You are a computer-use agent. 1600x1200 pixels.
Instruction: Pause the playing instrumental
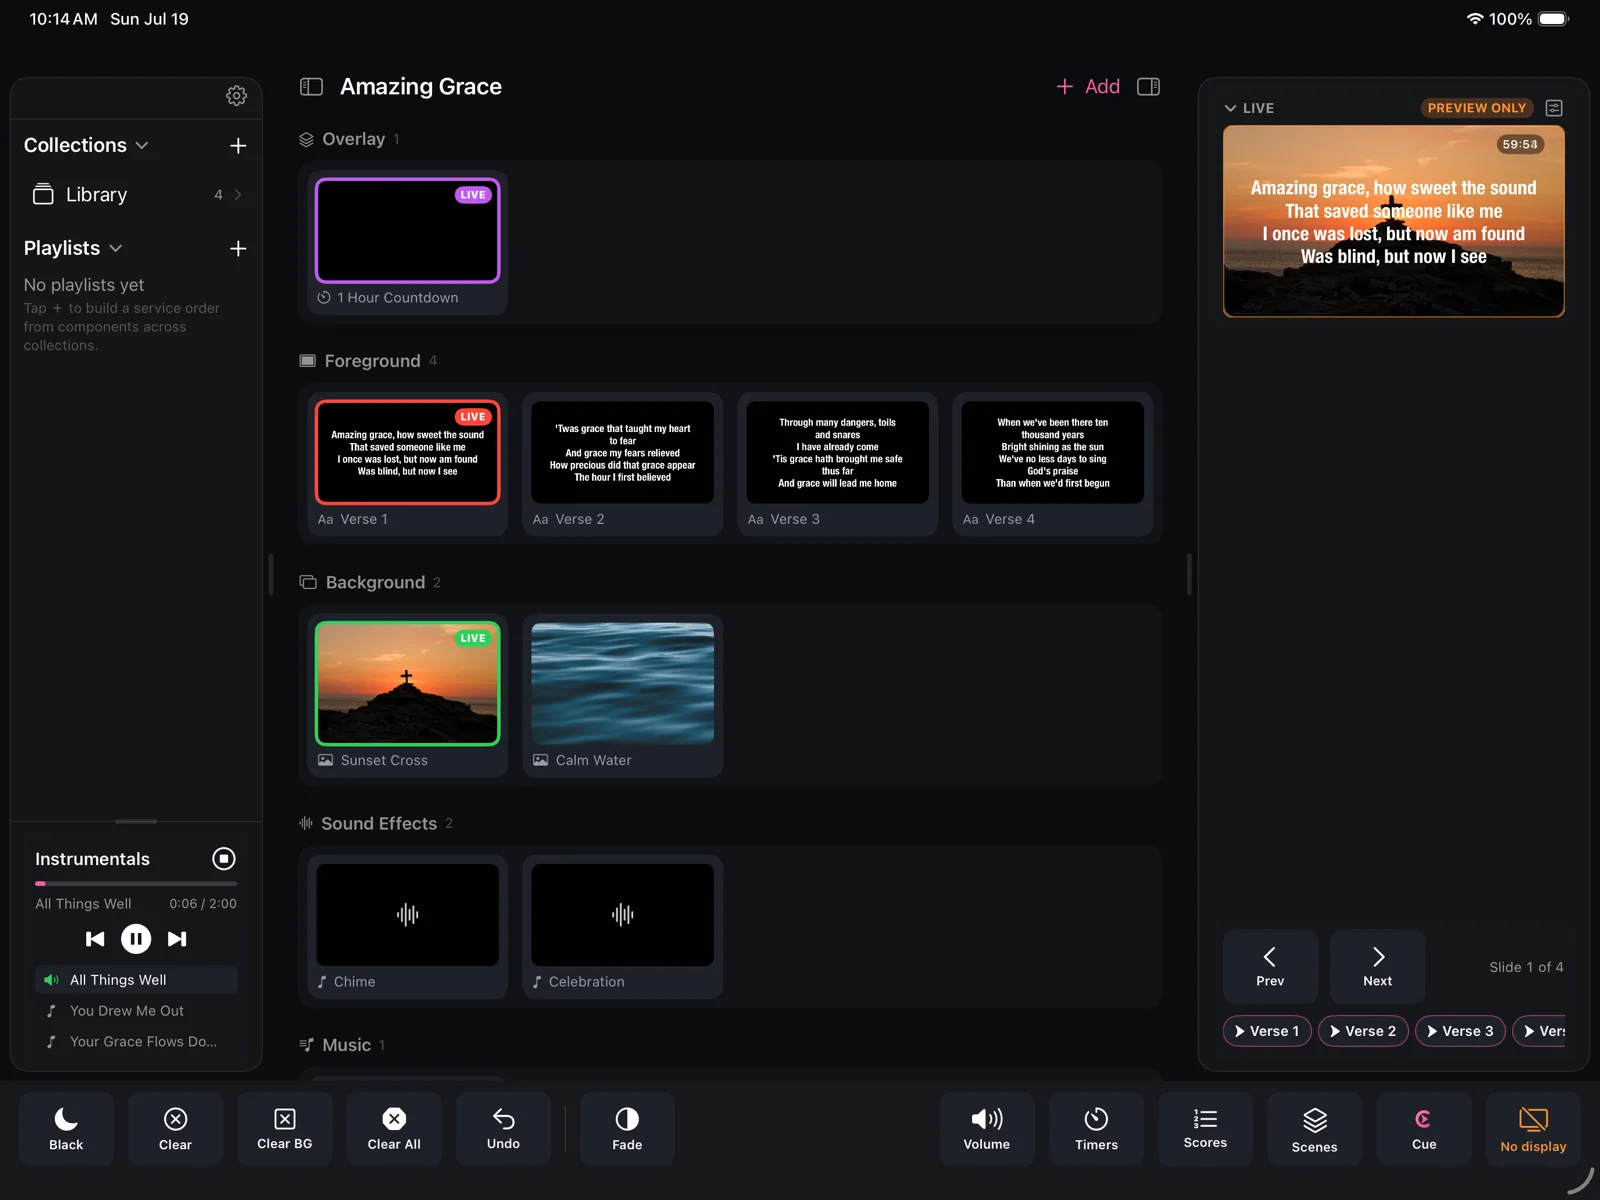pyautogui.click(x=136, y=939)
